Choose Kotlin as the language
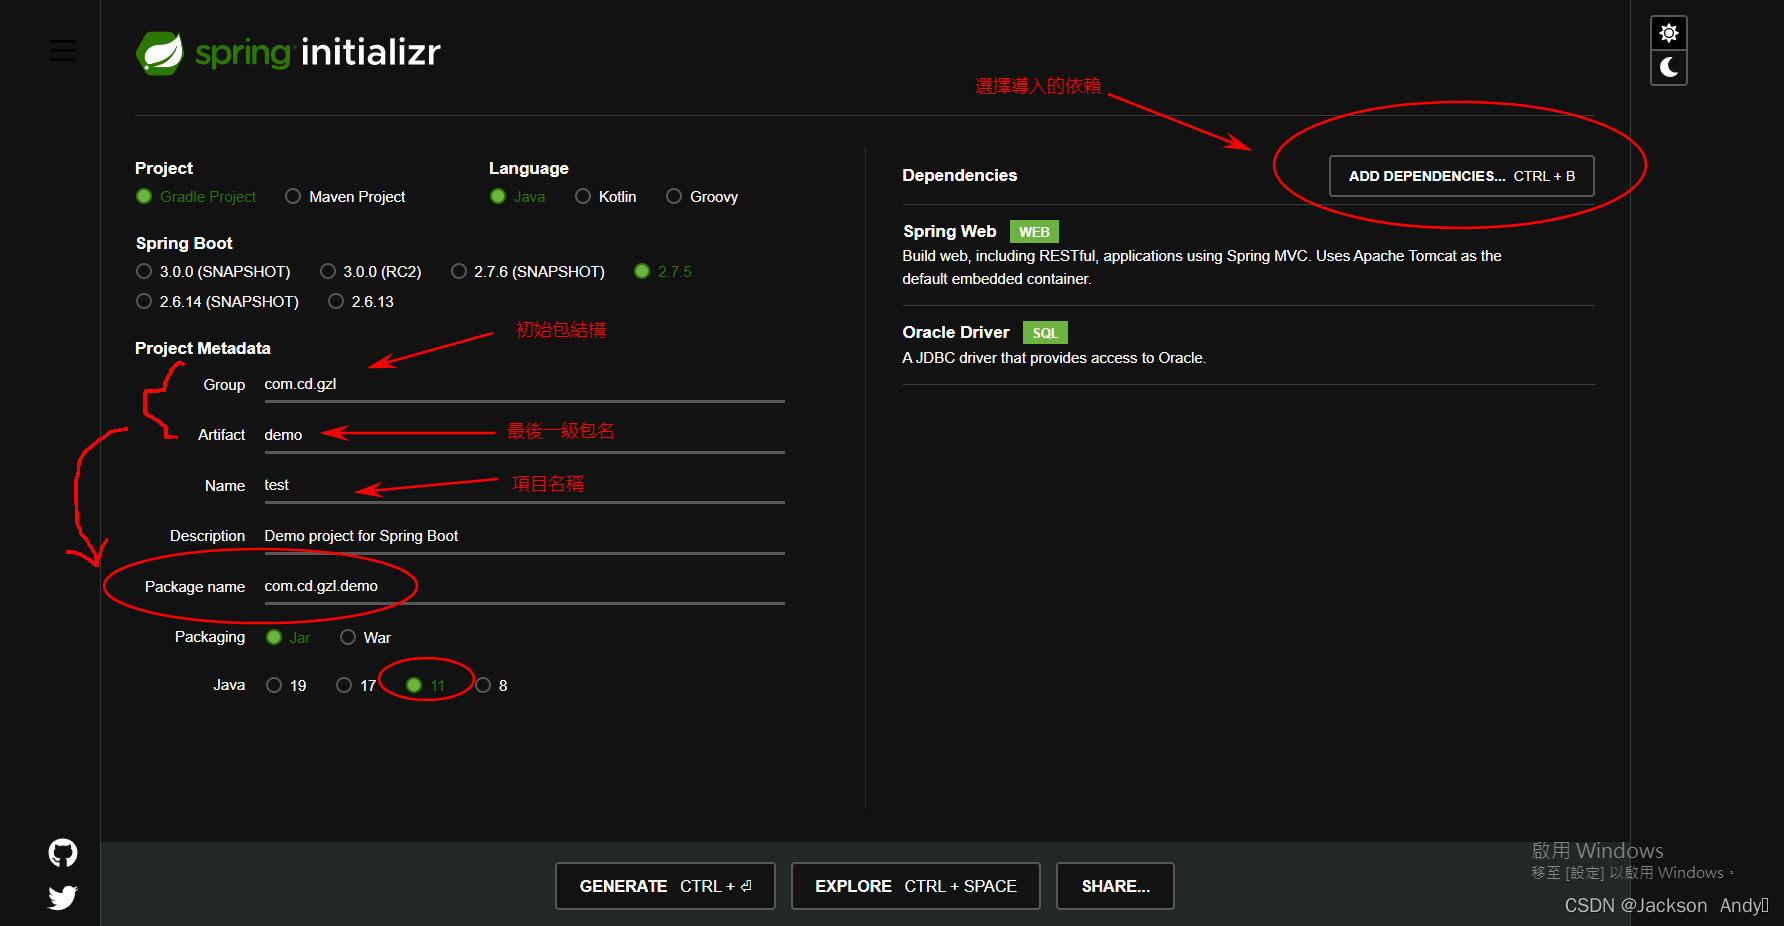Screen dimensions: 1784x926 [x=606, y=197]
